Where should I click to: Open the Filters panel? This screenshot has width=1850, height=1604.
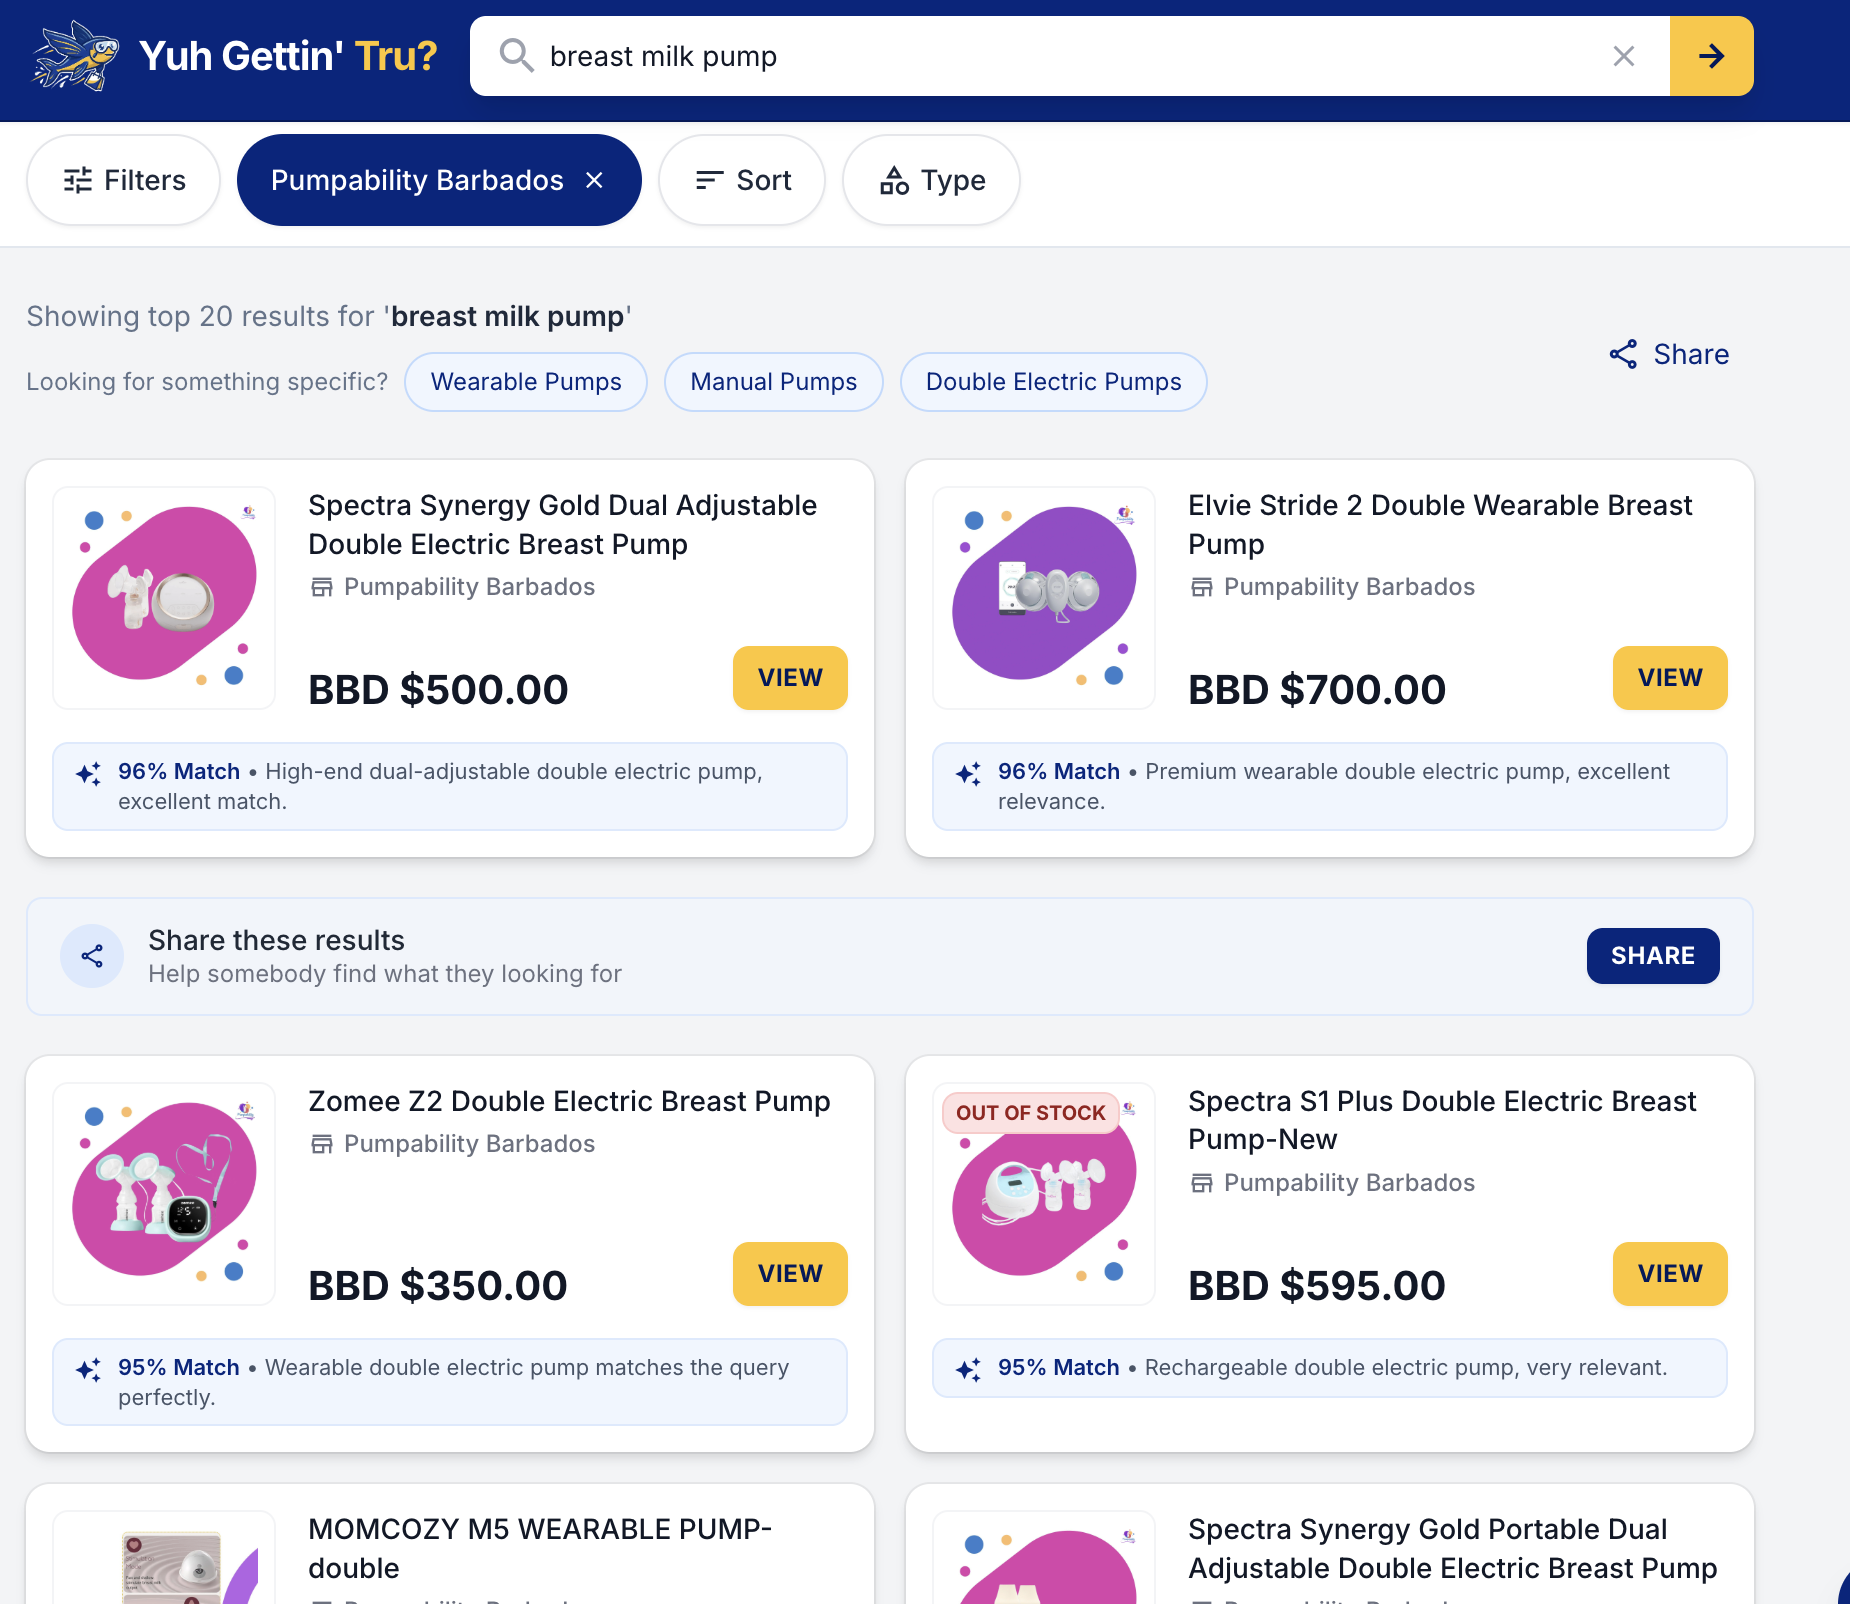[x=123, y=180]
